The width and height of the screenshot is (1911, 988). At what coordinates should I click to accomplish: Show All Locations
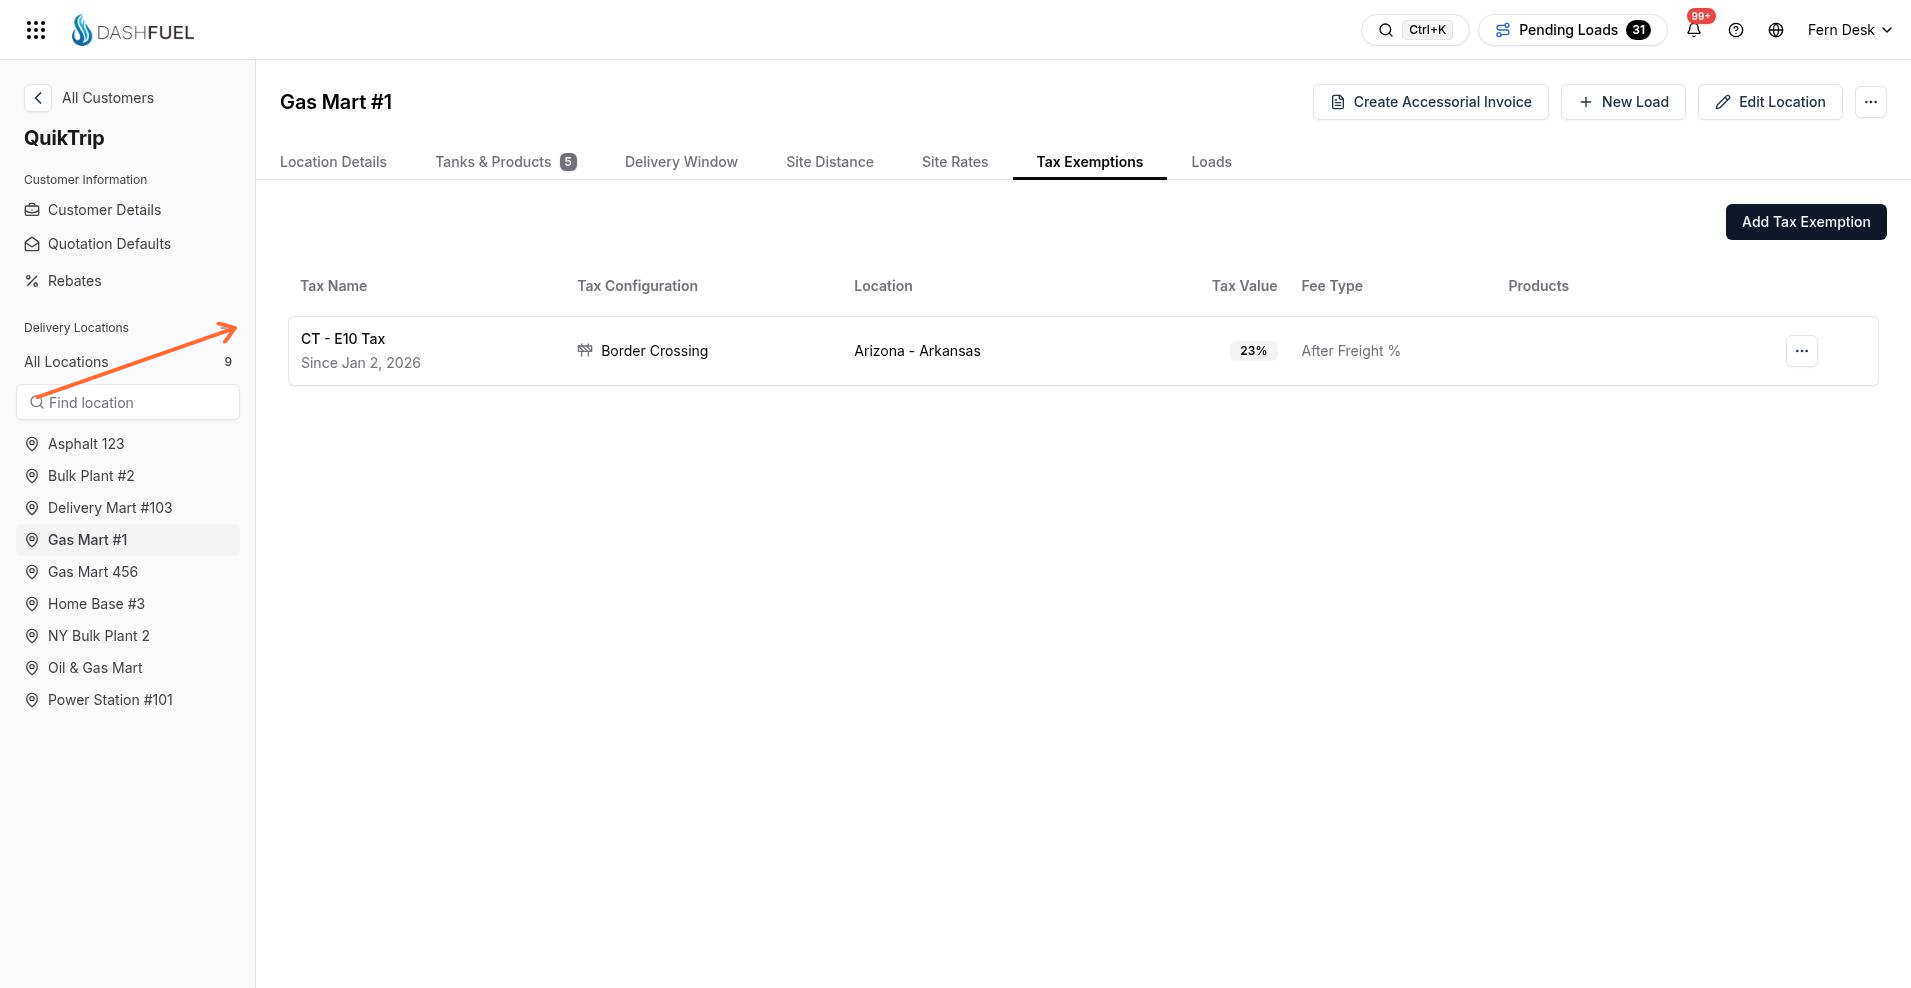click(128, 362)
